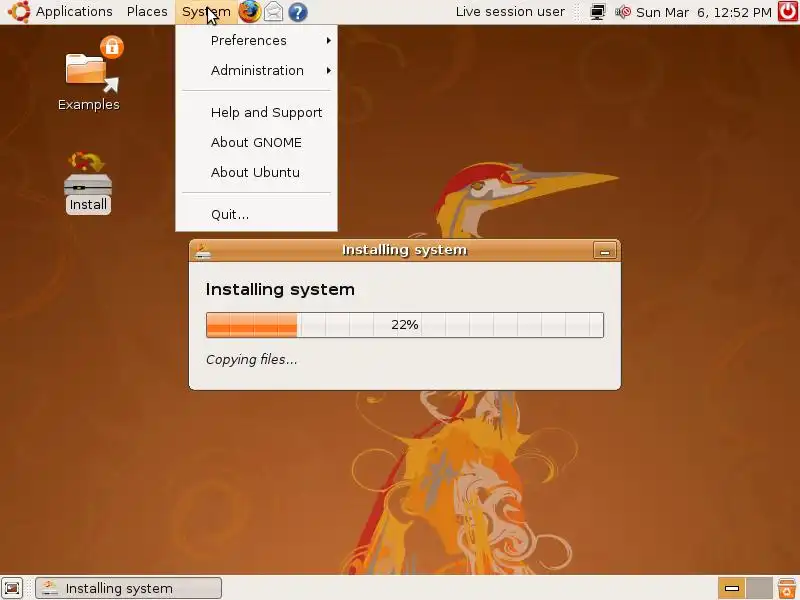Open the network monitor tray icon

tap(597, 12)
